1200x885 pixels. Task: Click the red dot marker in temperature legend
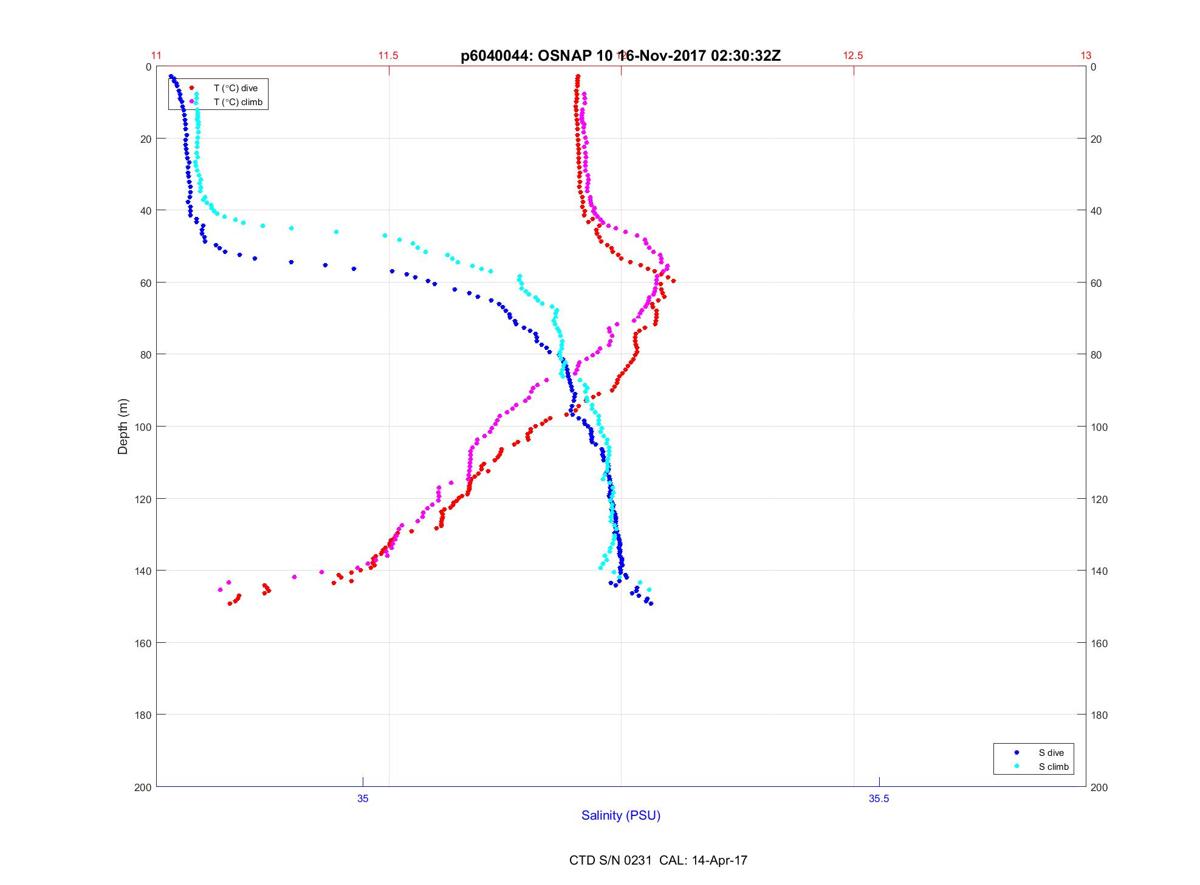pyautogui.click(x=191, y=88)
